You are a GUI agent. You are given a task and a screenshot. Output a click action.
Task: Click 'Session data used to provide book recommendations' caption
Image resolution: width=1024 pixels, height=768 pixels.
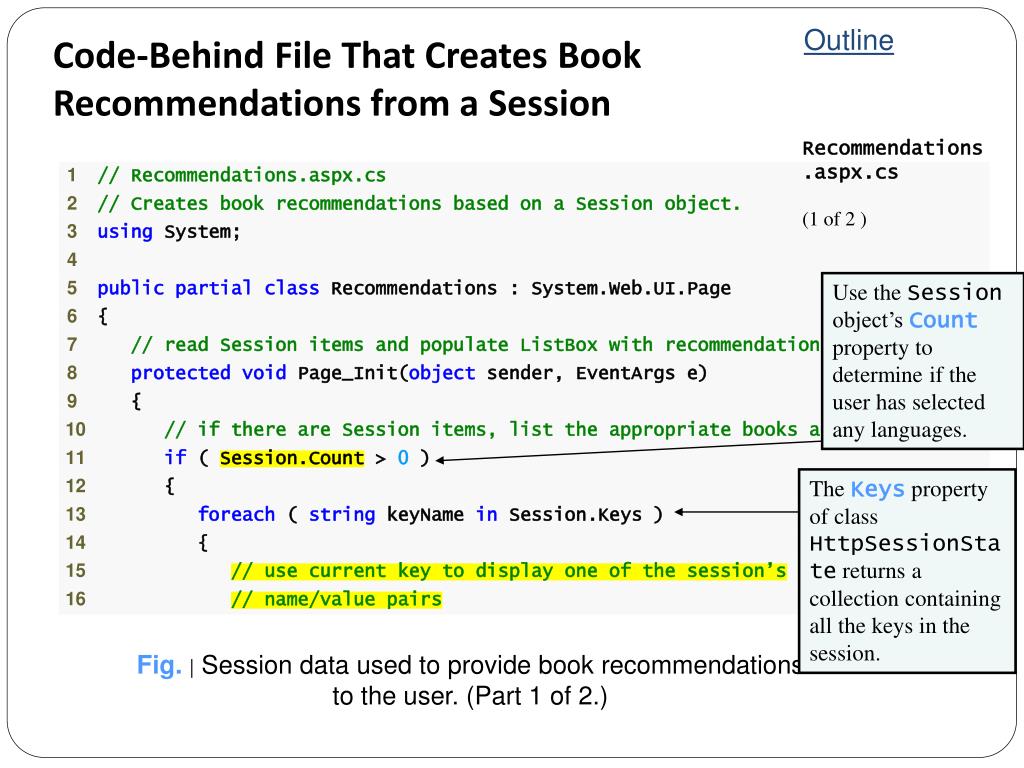pos(502,665)
